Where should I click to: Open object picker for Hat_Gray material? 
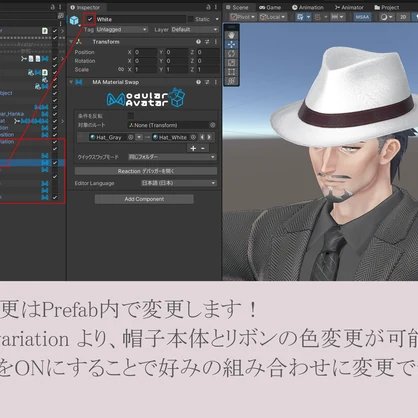pyautogui.click(x=131, y=137)
